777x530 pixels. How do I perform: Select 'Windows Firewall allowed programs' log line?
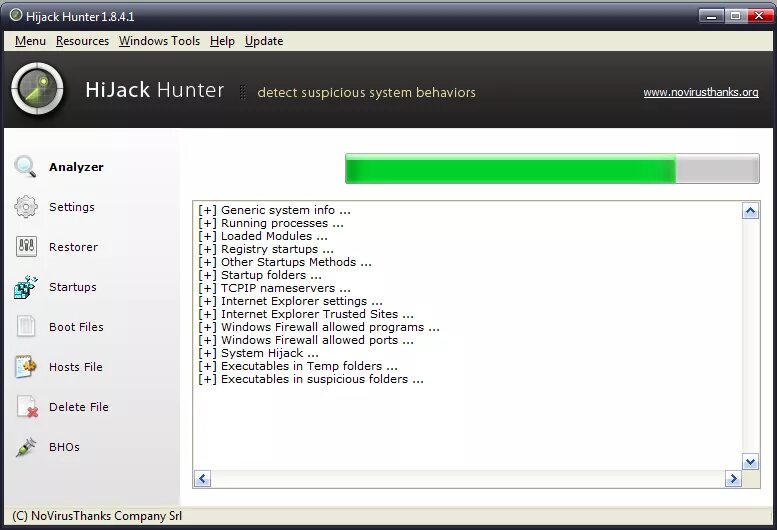click(319, 327)
